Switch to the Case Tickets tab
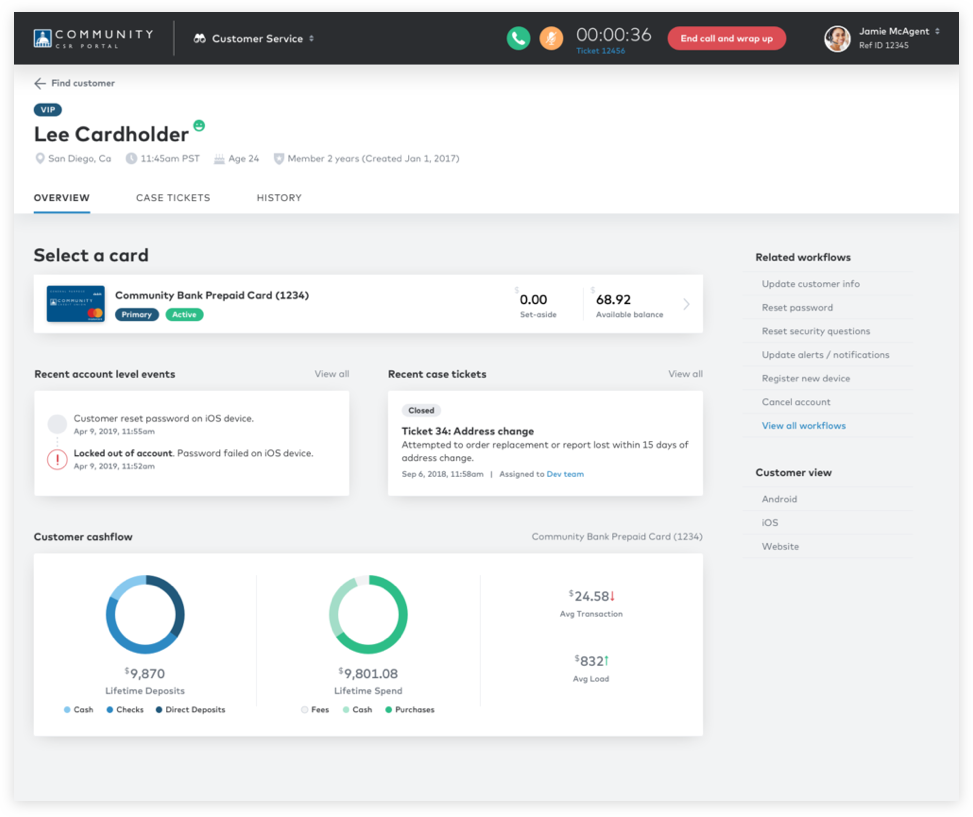 (x=173, y=198)
